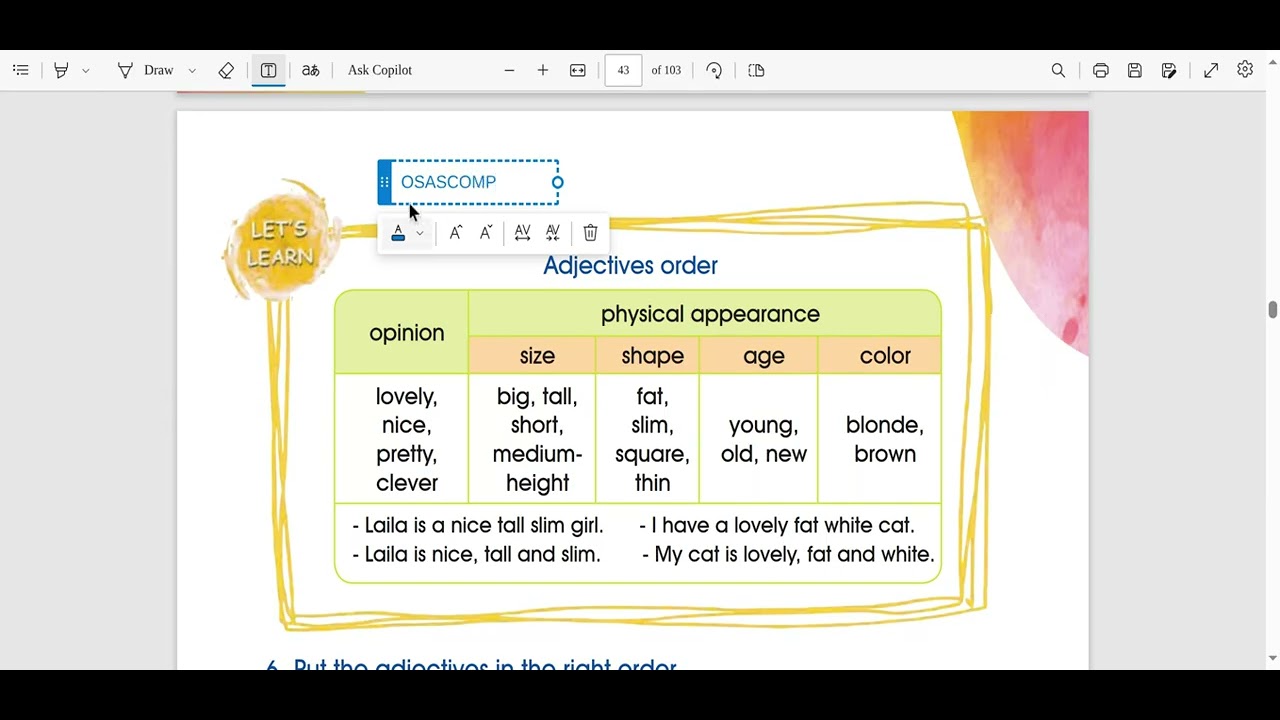1280x720 pixels.
Task: Select the Highlight tool
Action: tap(61, 70)
